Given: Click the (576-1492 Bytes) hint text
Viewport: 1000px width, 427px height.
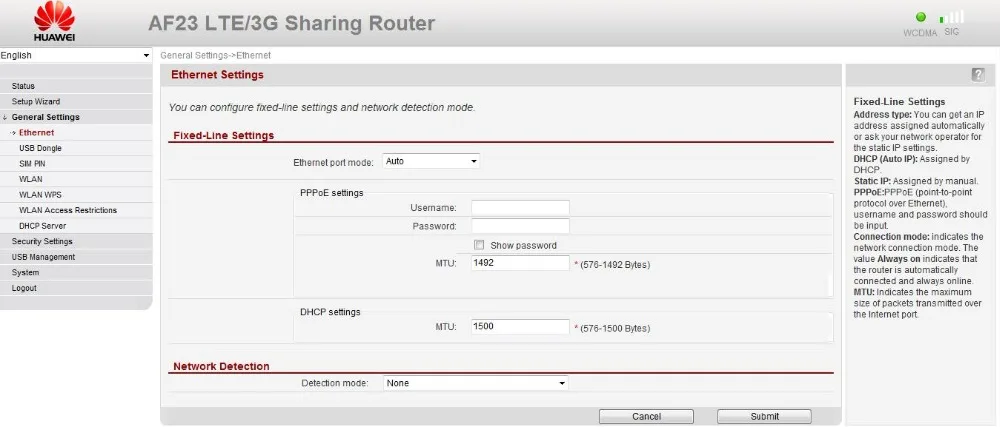Looking at the screenshot, I should coord(615,264).
